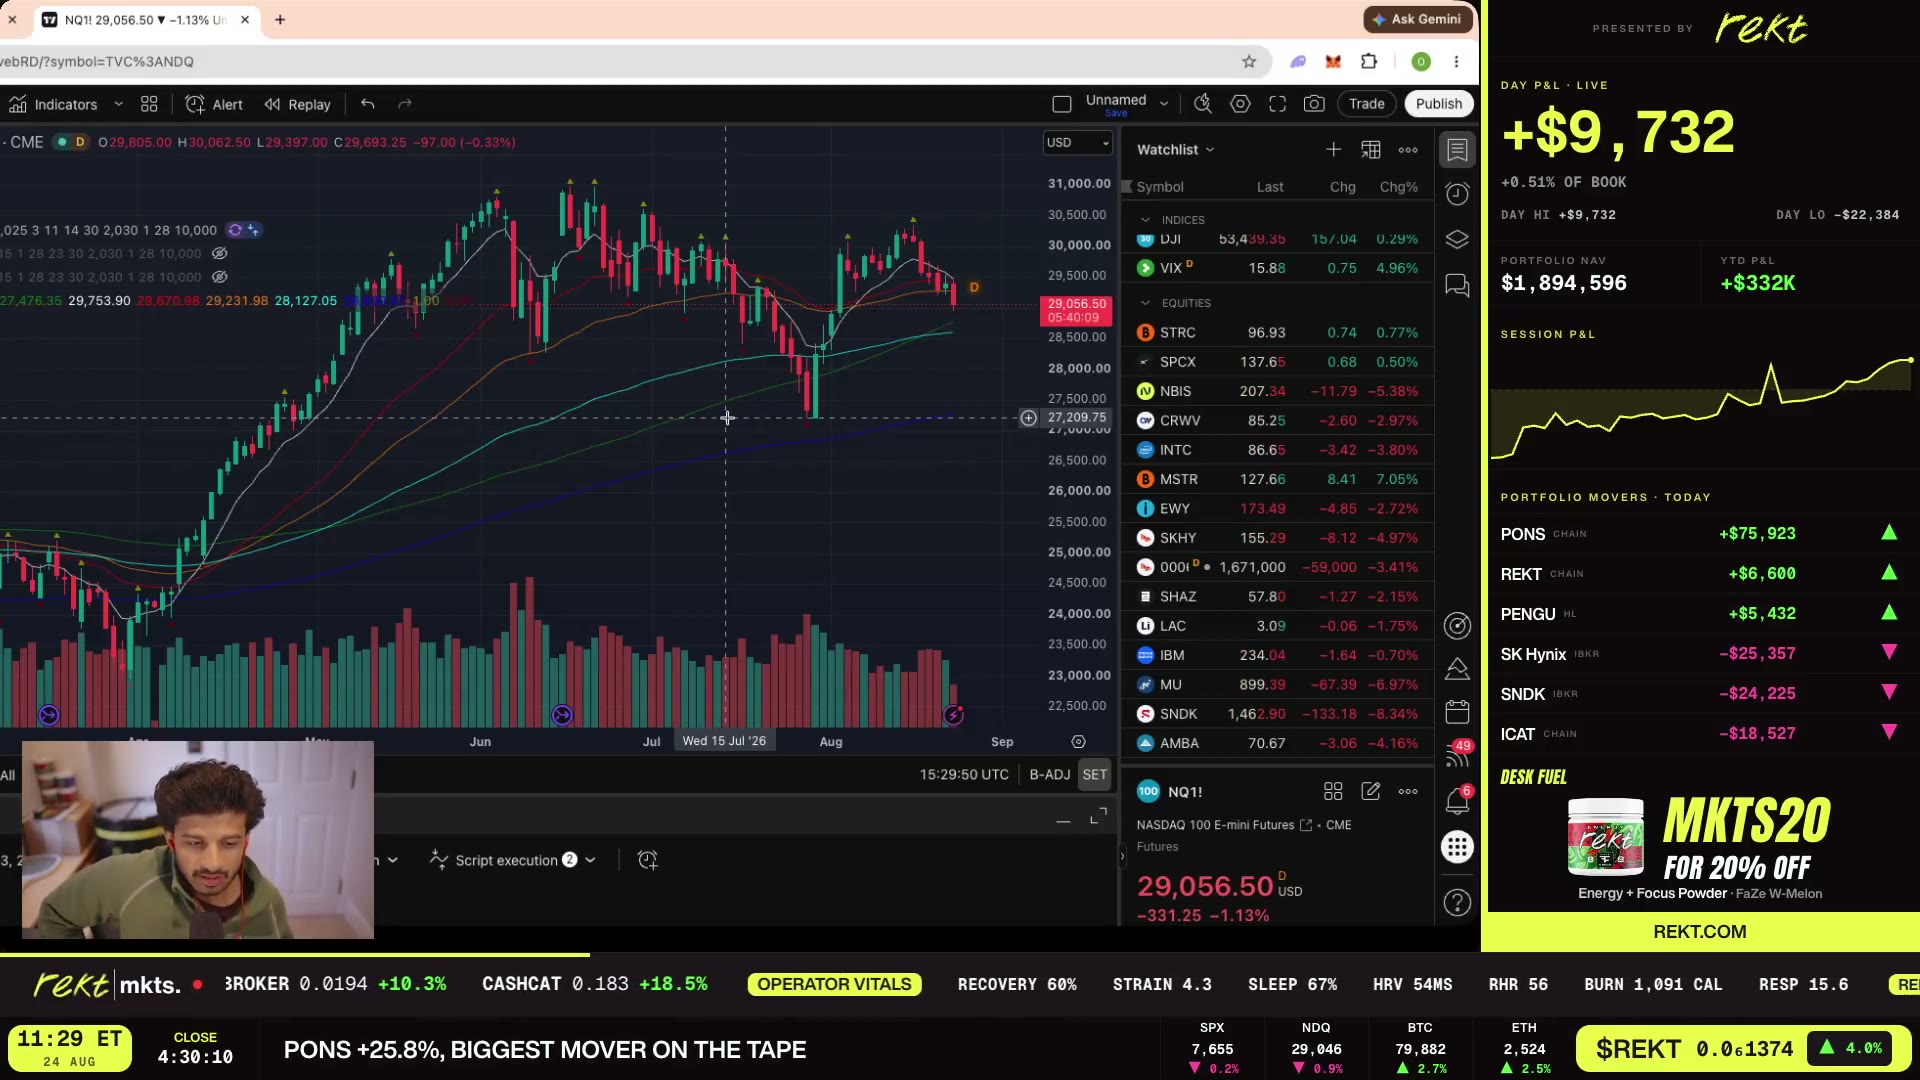1920x1080 pixels.
Task: Open the USD currency dropdown
Action: pos(1077,143)
